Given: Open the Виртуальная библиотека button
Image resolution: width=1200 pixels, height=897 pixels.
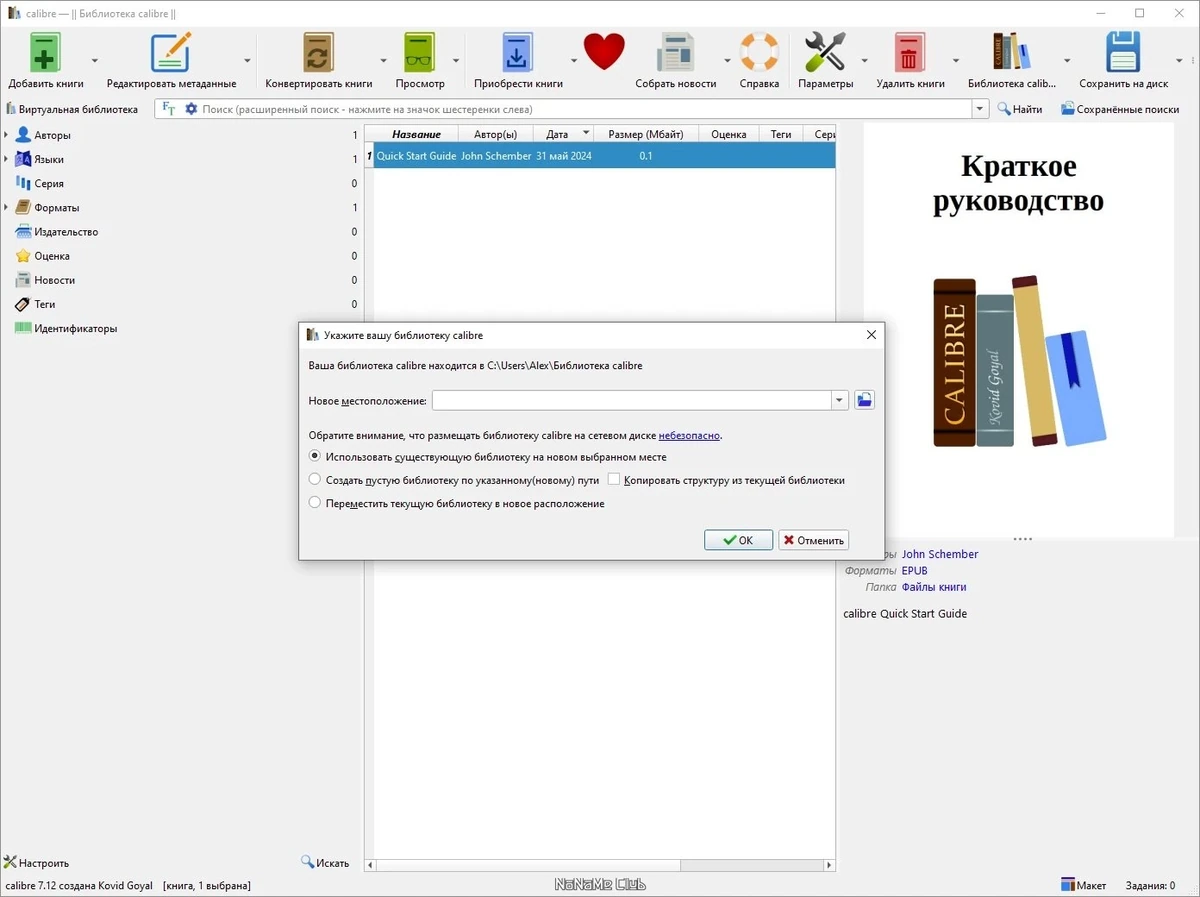Looking at the screenshot, I should 72,109.
